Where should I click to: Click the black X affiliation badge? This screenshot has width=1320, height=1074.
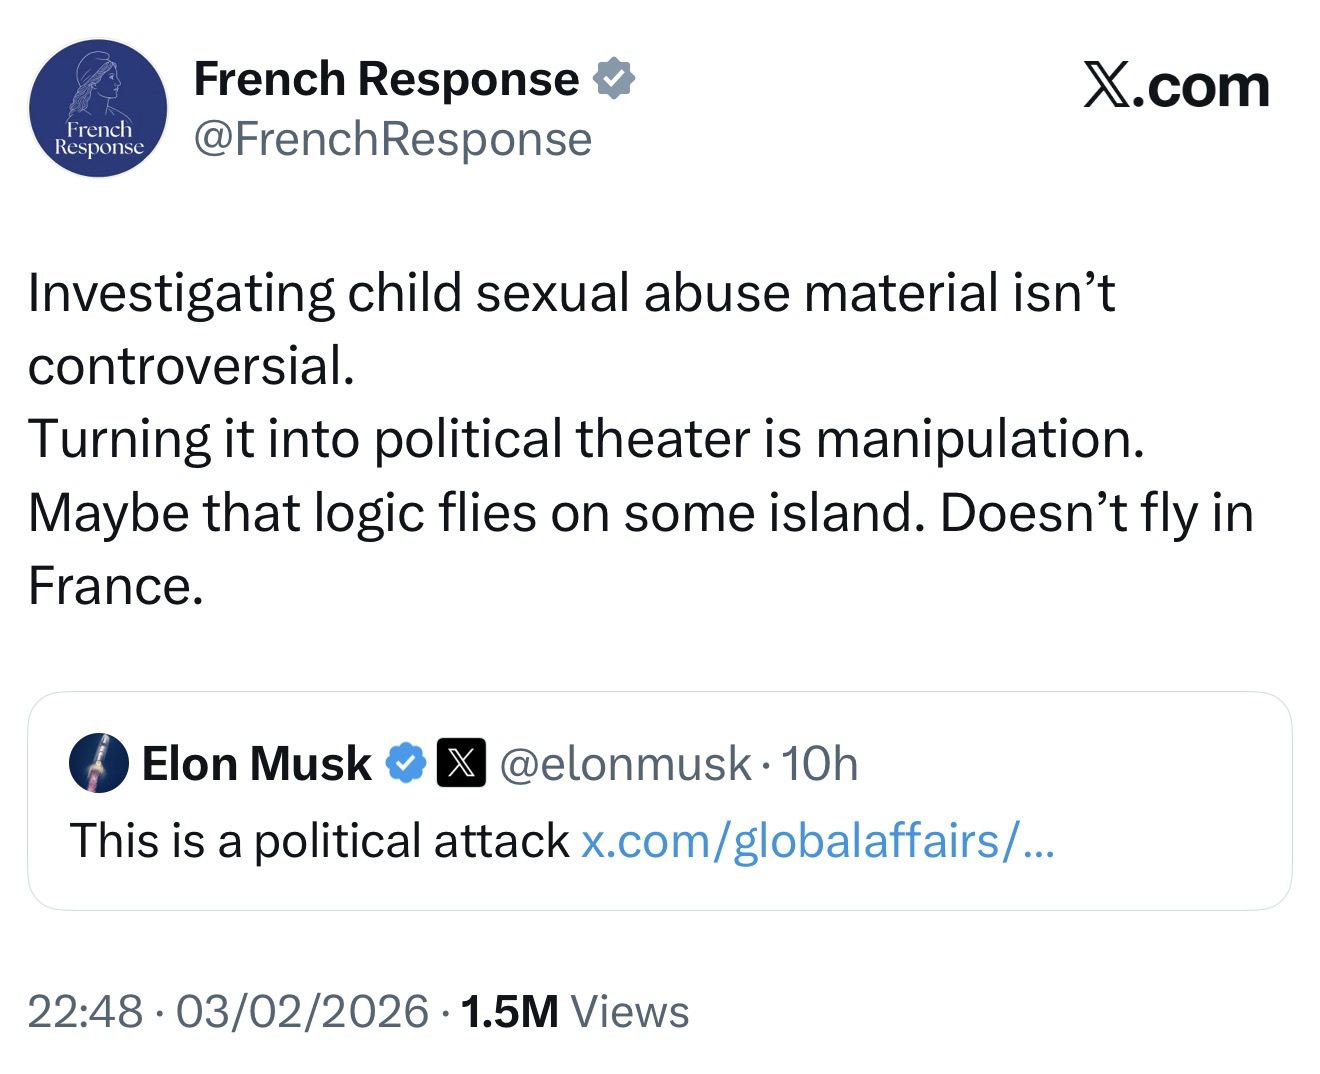point(461,764)
